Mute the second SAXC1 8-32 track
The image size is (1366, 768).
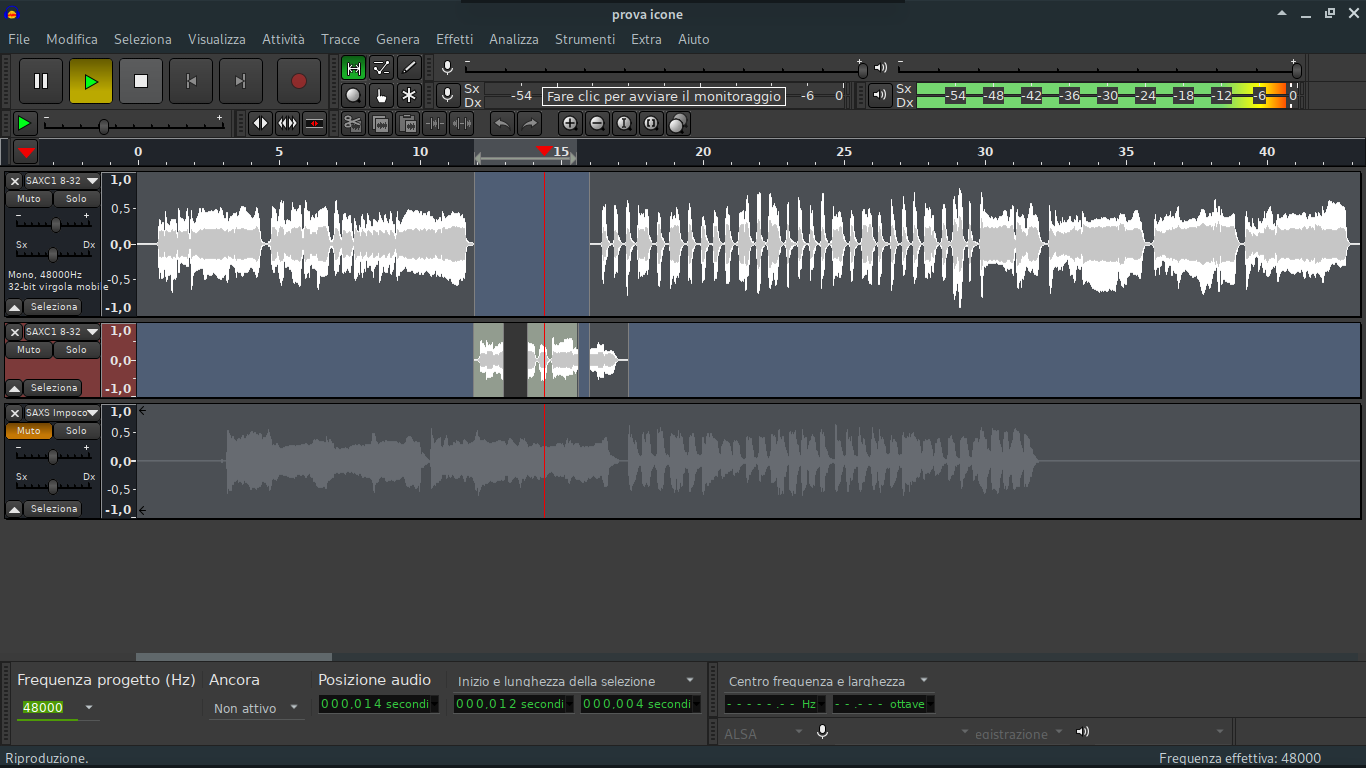click(29, 350)
